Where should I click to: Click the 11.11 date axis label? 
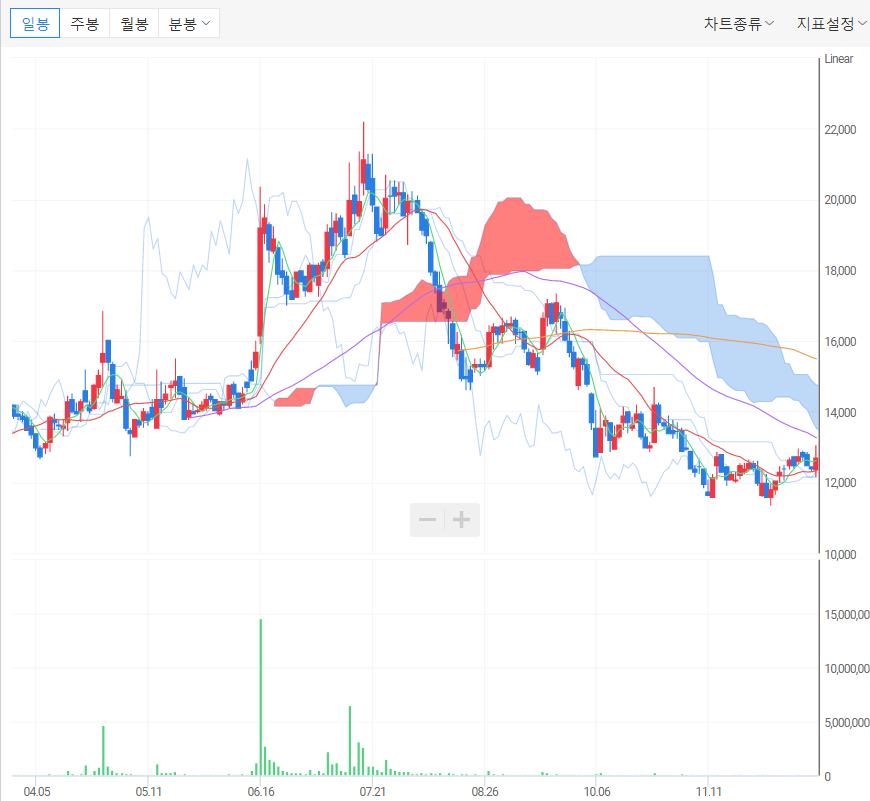pos(709,791)
